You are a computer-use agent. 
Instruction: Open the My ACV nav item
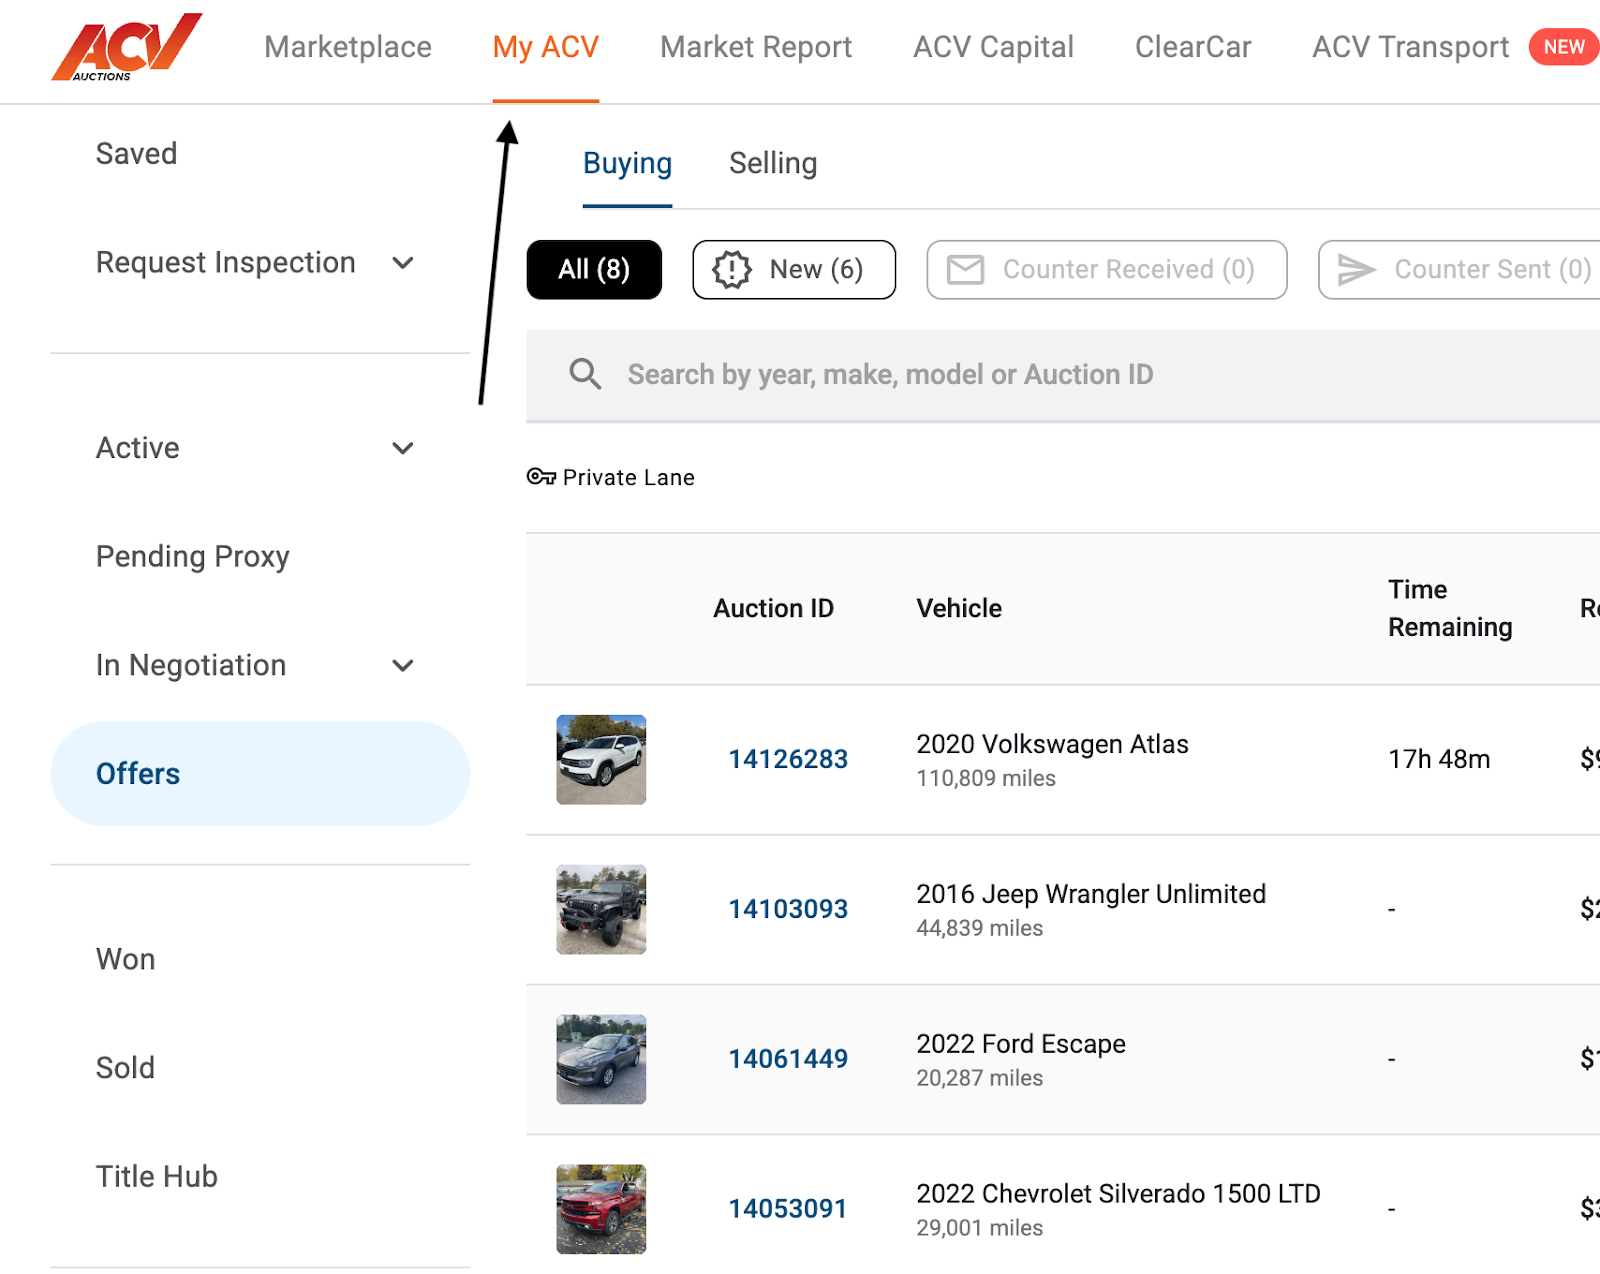tap(546, 47)
